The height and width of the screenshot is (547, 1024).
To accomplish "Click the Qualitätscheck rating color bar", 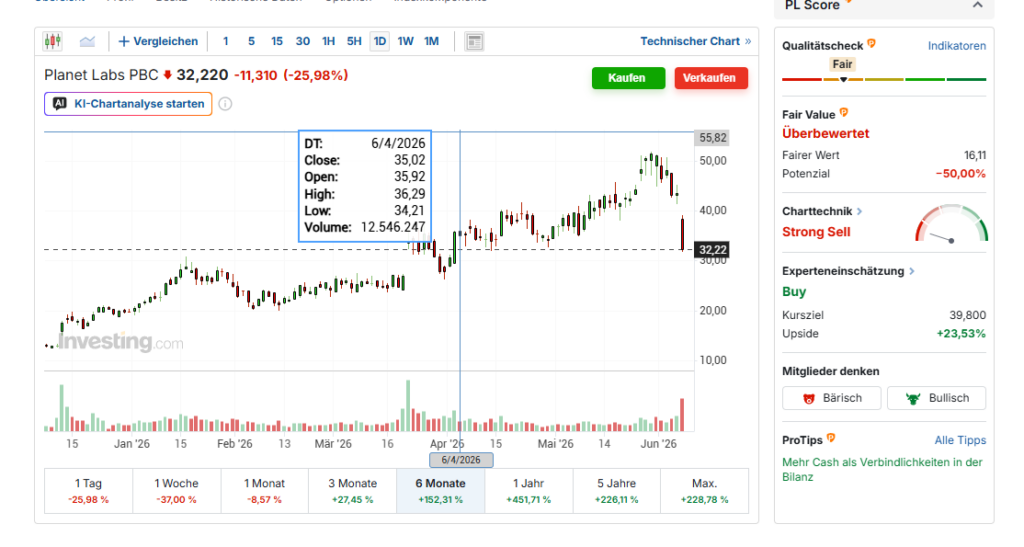I will point(884,79).
